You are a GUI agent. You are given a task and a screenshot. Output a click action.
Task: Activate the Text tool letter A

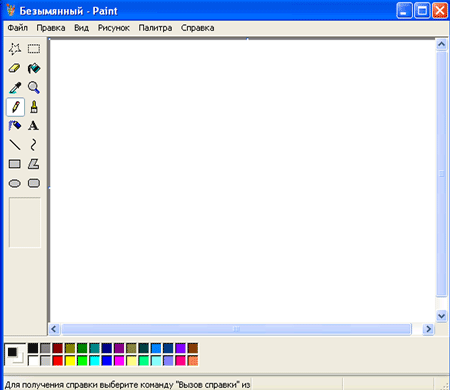34,126
